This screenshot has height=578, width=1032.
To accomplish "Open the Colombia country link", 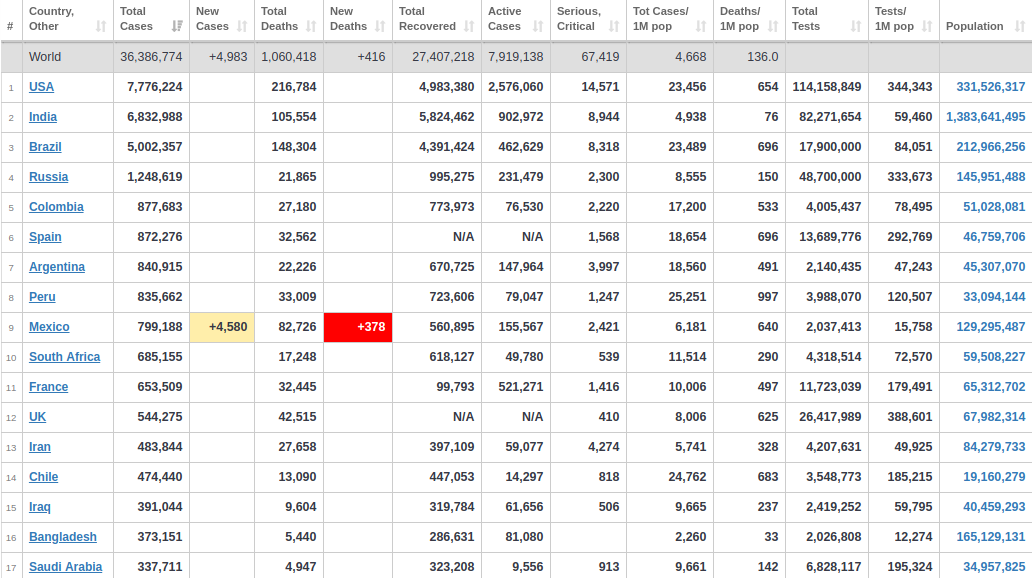I will 56,207.
